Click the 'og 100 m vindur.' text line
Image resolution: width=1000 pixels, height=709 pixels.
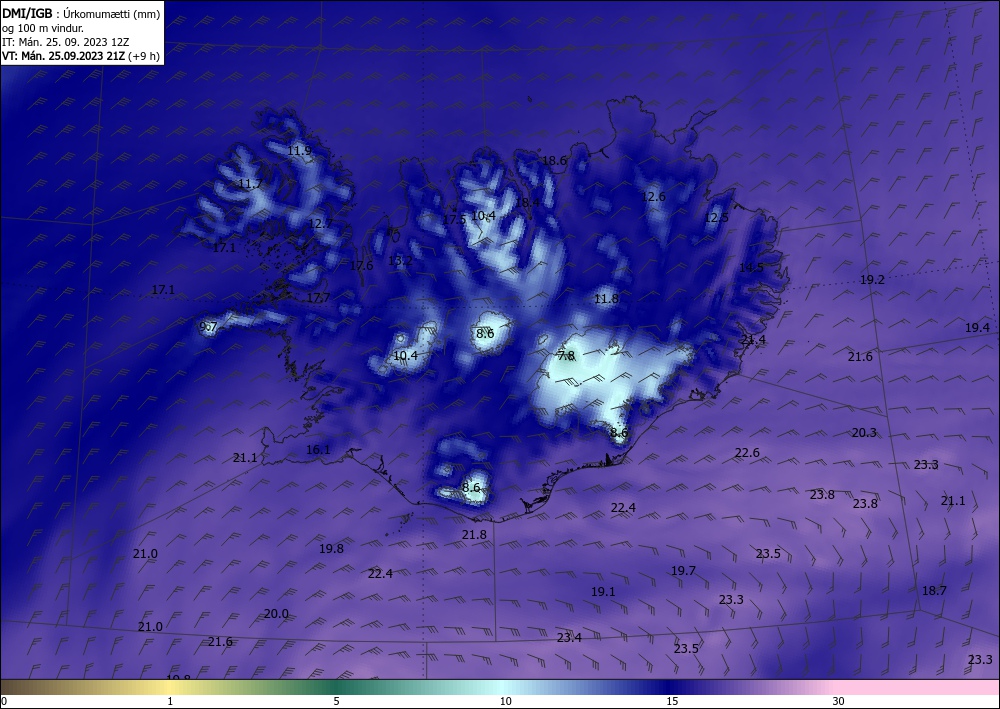coord(43,28)
